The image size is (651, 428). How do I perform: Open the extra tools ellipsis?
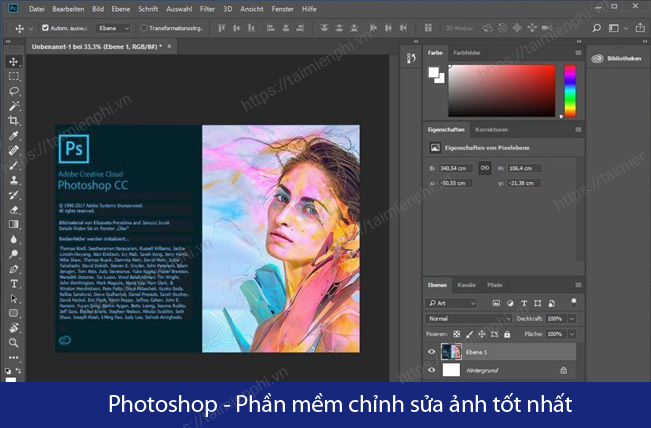[13, 357]
